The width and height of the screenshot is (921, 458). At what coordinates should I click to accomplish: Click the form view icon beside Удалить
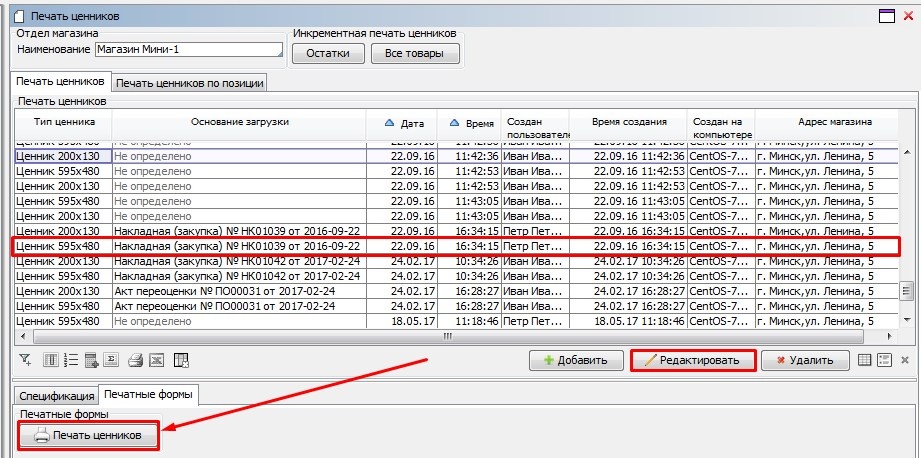(886, 360)
